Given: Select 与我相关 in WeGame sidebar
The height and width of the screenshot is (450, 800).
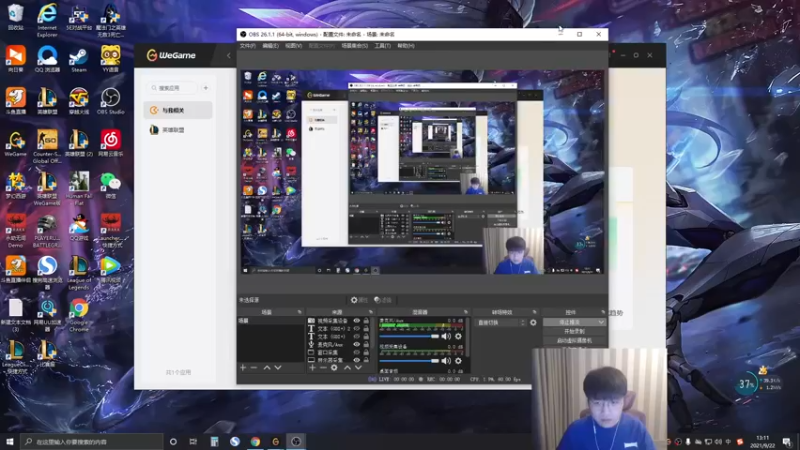Looking at the screenshot, I should coord(178,110).
